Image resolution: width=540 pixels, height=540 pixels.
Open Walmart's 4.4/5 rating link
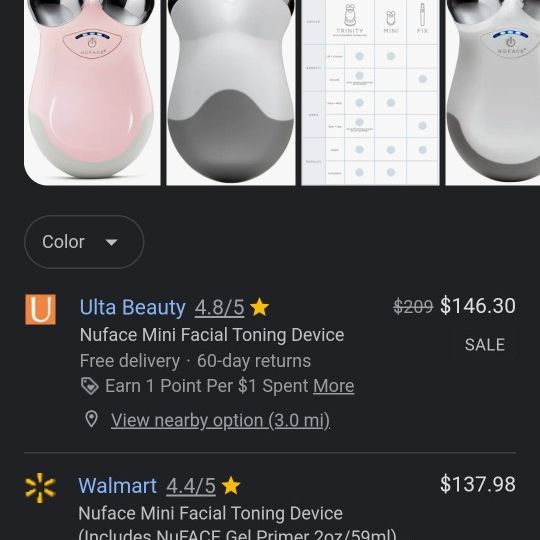191,486
